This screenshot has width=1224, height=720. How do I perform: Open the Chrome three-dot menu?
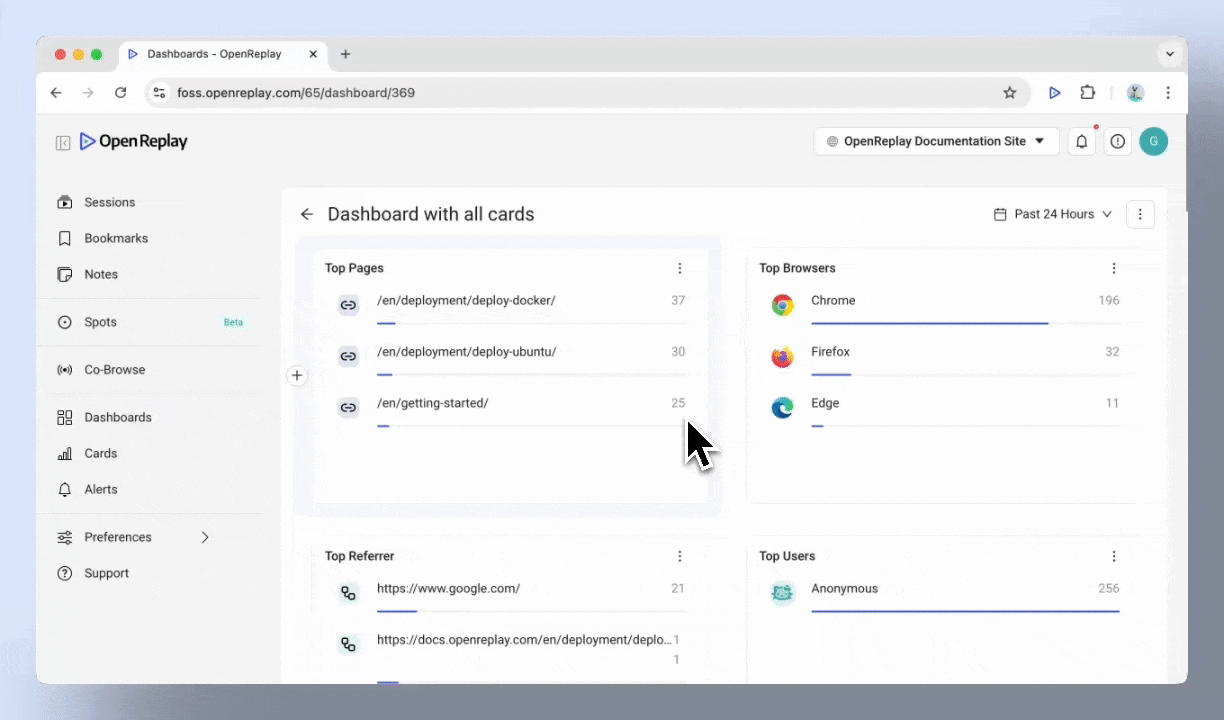(x=1168, y=93)
